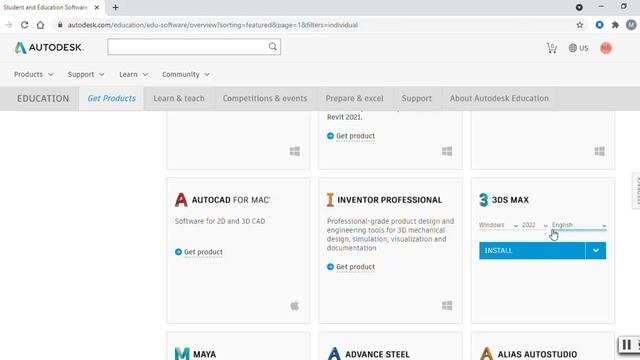Click the Alias AutoStudio logo icon
Image resolution: width=640 pixels, height=360 pixels.
(x=487, y=353)
